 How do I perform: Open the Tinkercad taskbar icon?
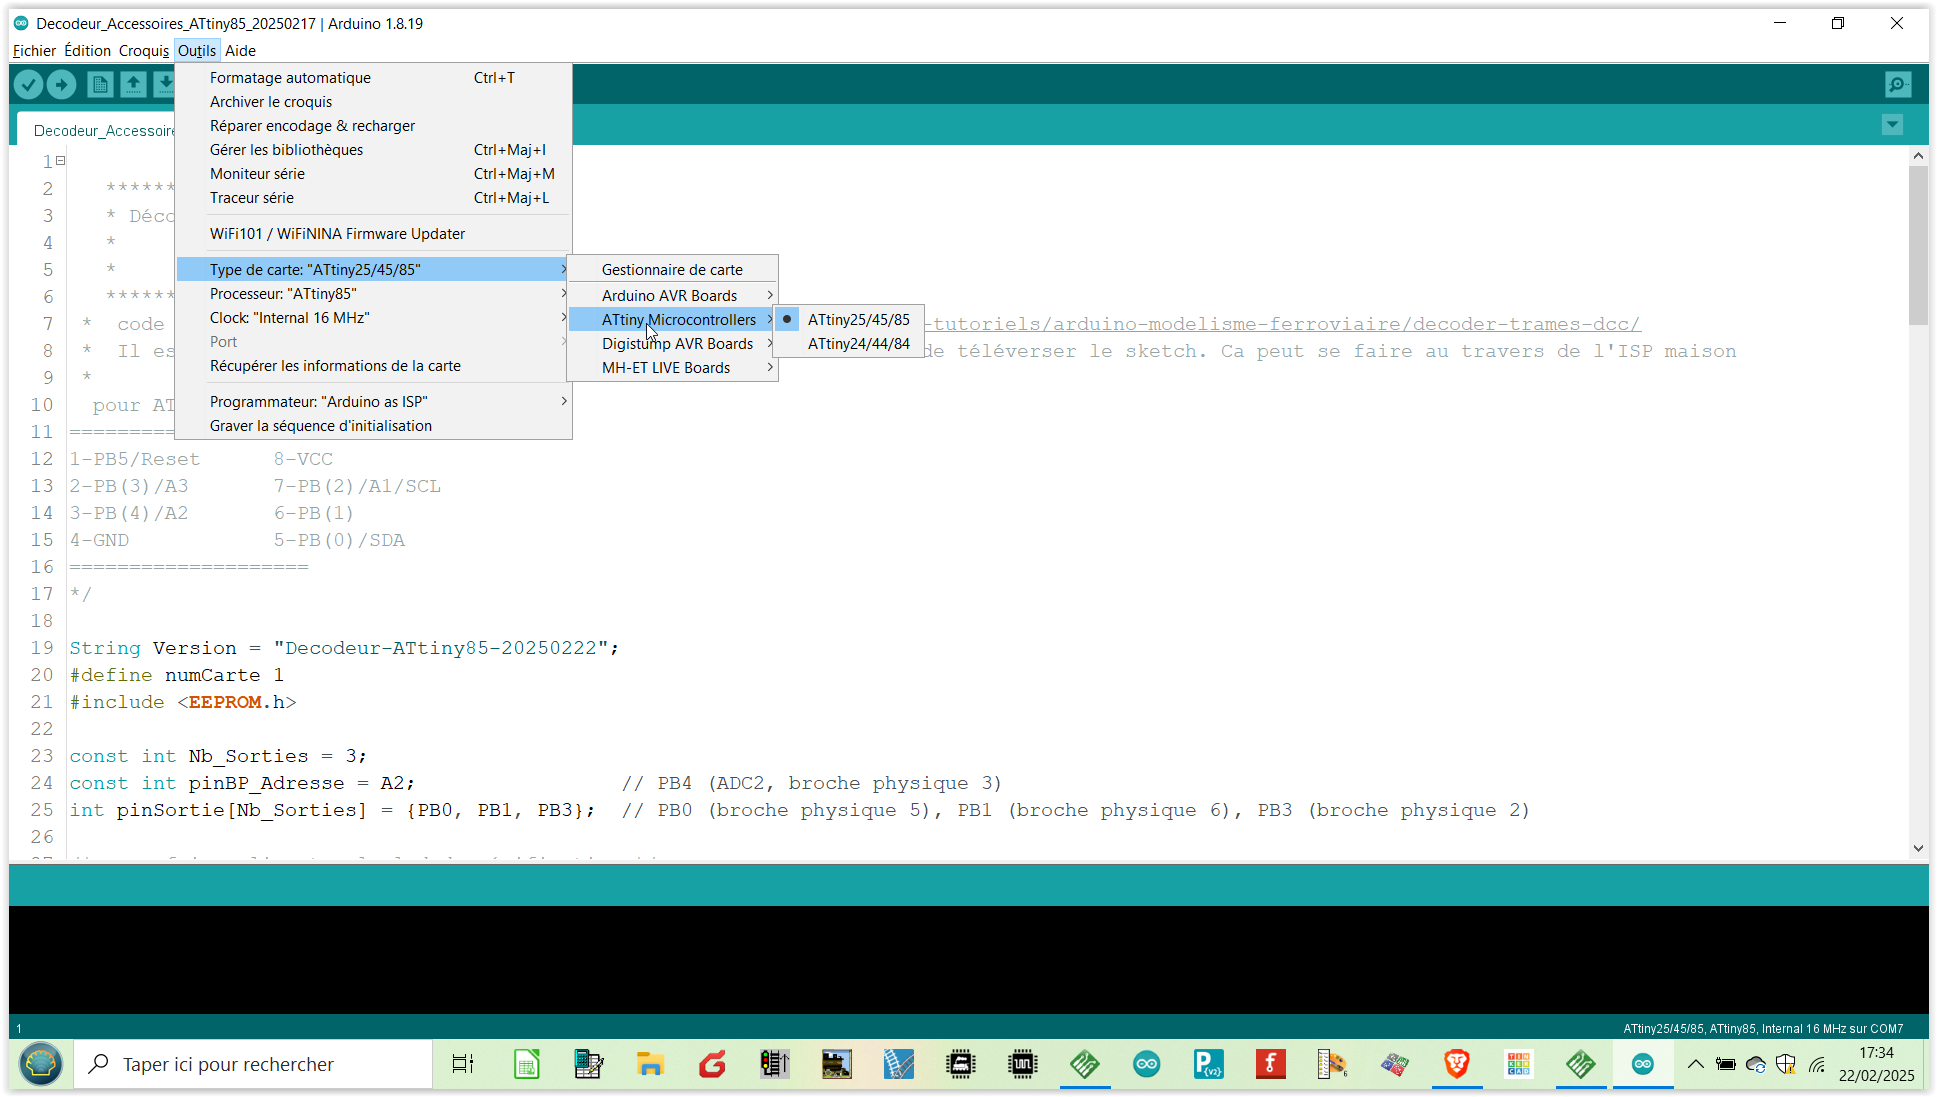coord(1519,1064)
